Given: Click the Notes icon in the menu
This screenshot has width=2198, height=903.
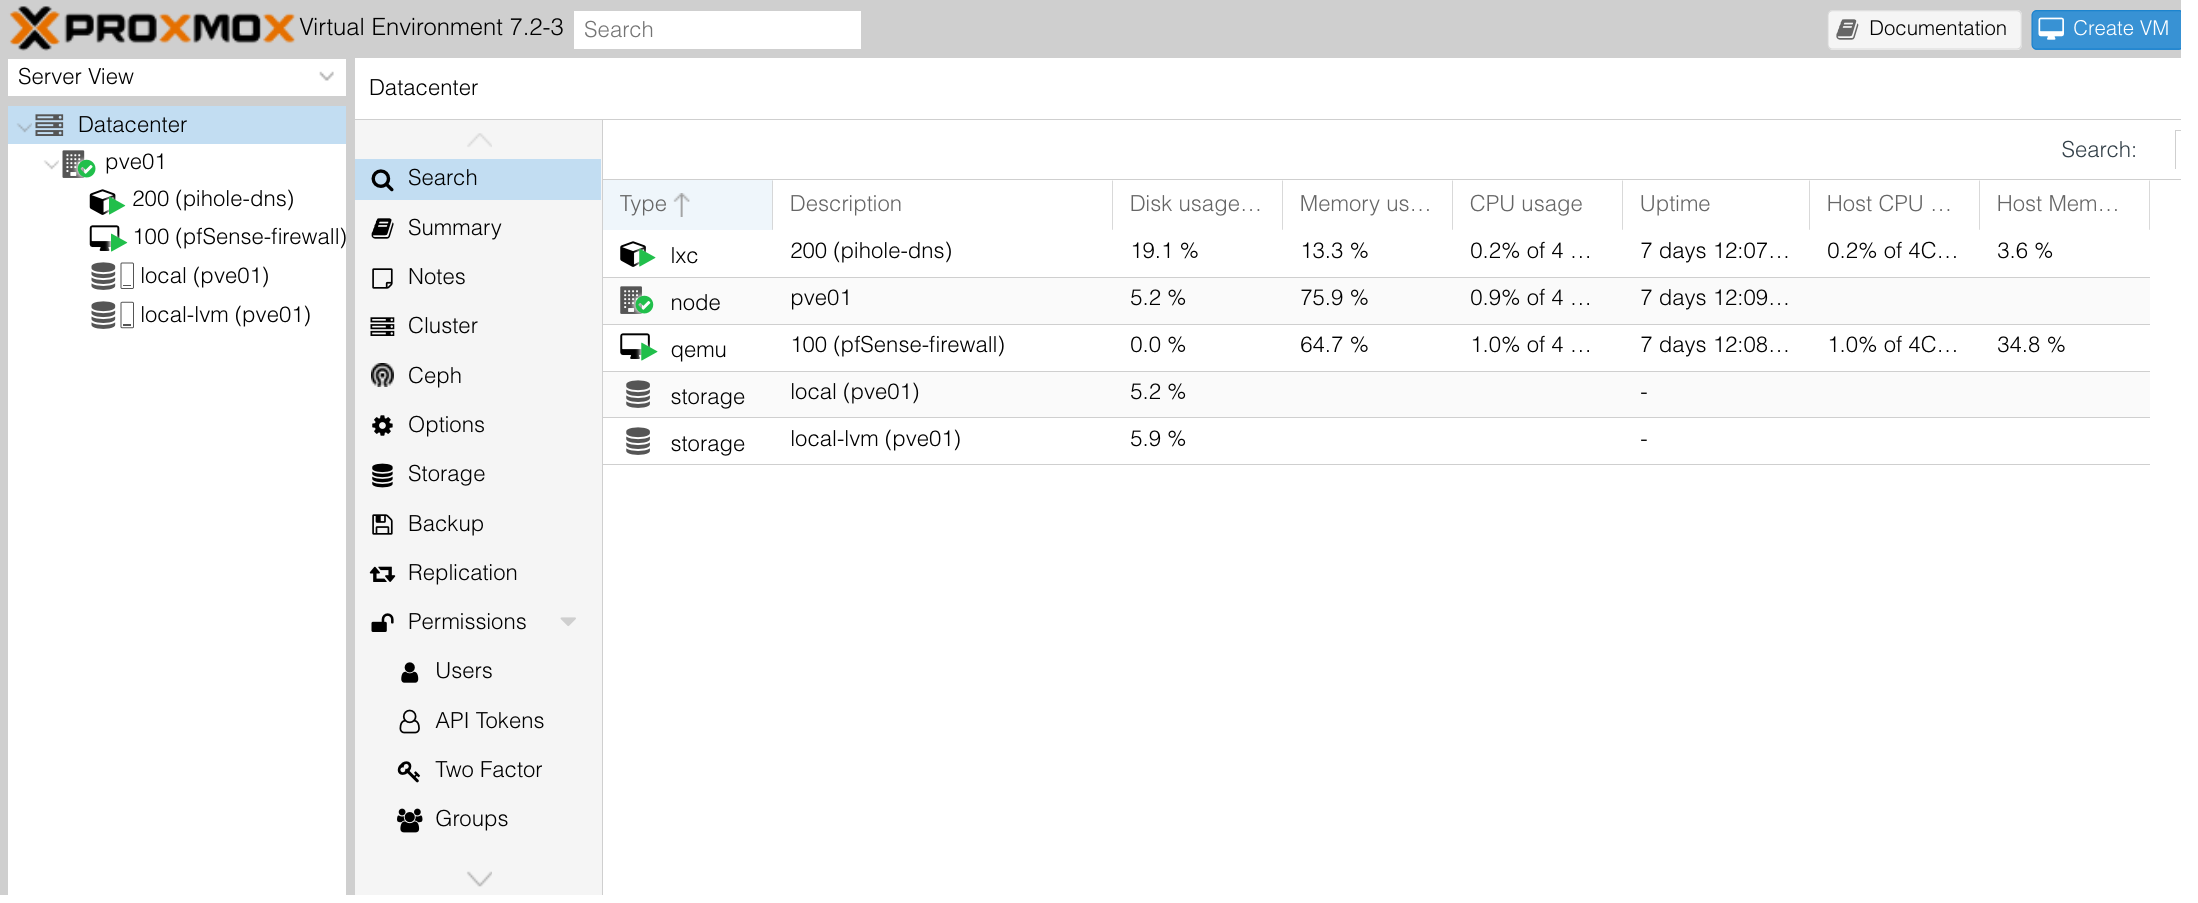Looking at the screenshot, I should 382,278.
